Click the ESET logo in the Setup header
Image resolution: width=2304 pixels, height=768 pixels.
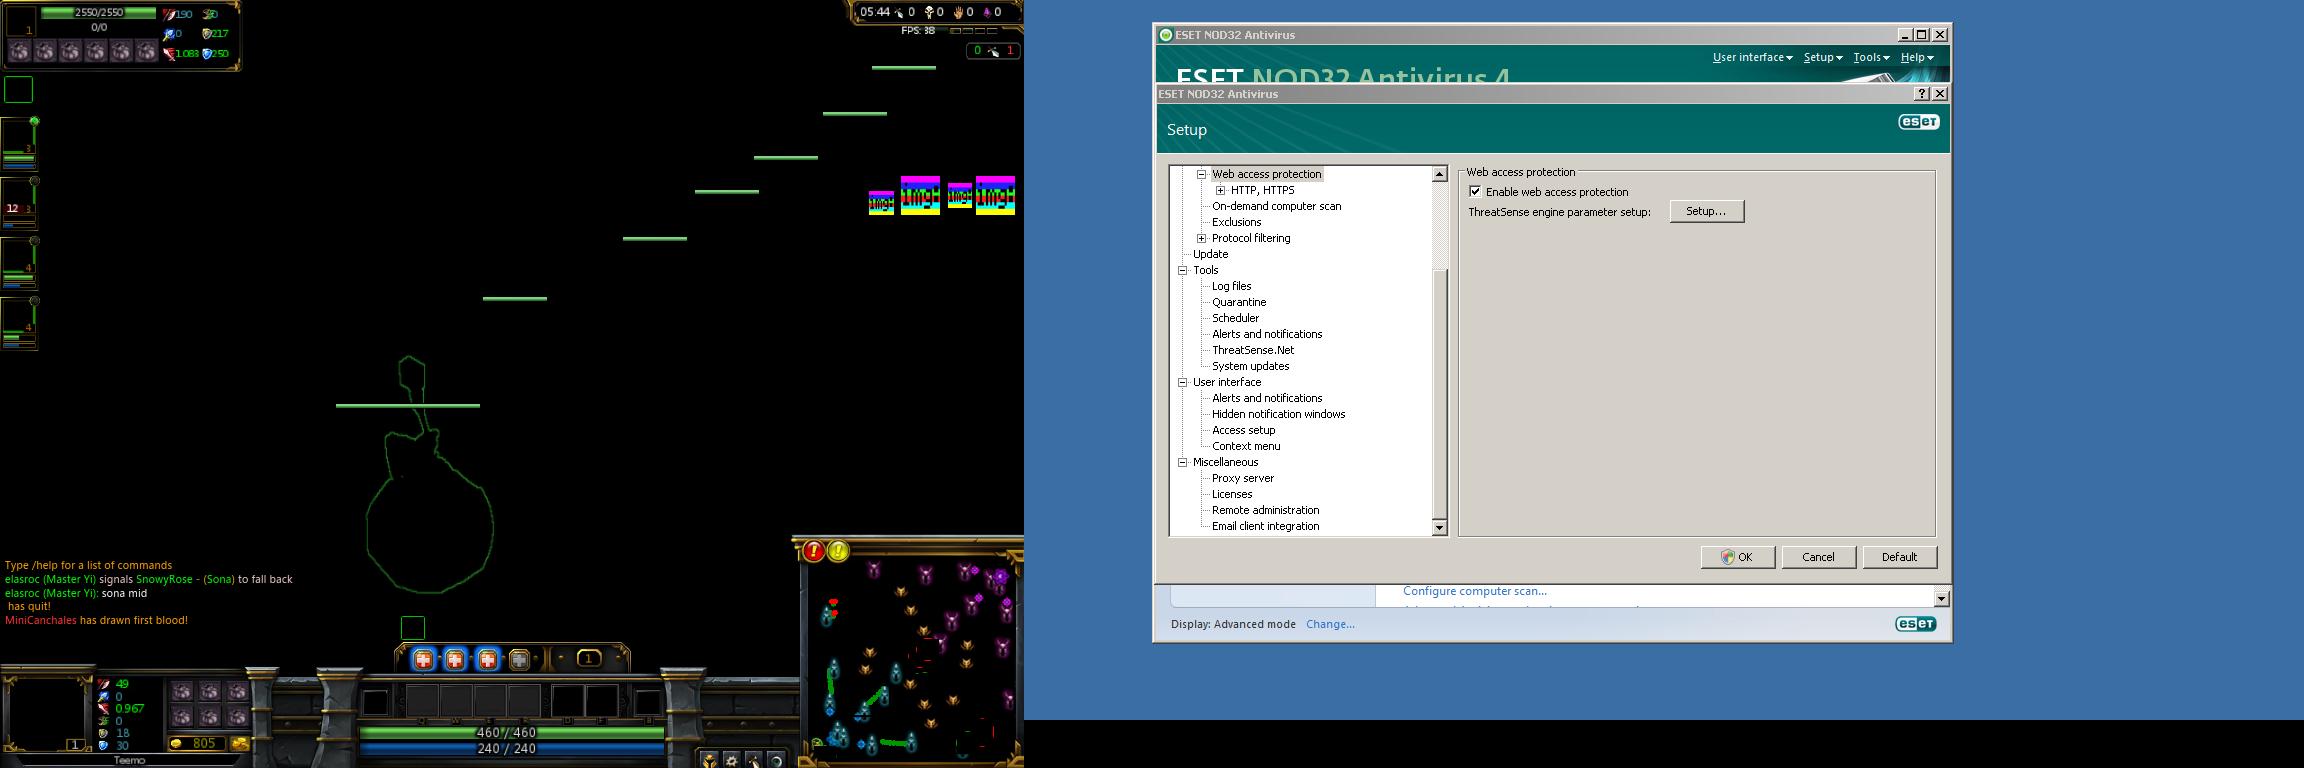click(1918, 122)
